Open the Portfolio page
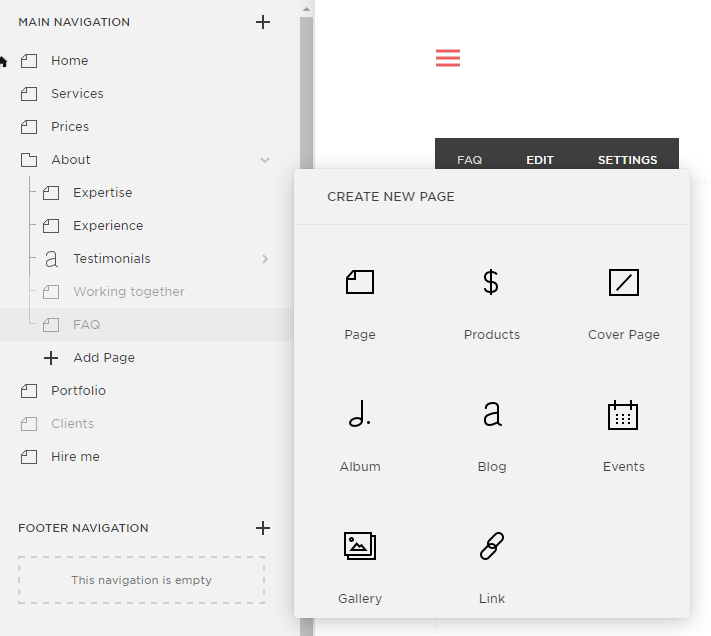Image resolution: width=711 pixels, height=636 pixels. click(x=78, y=391)
